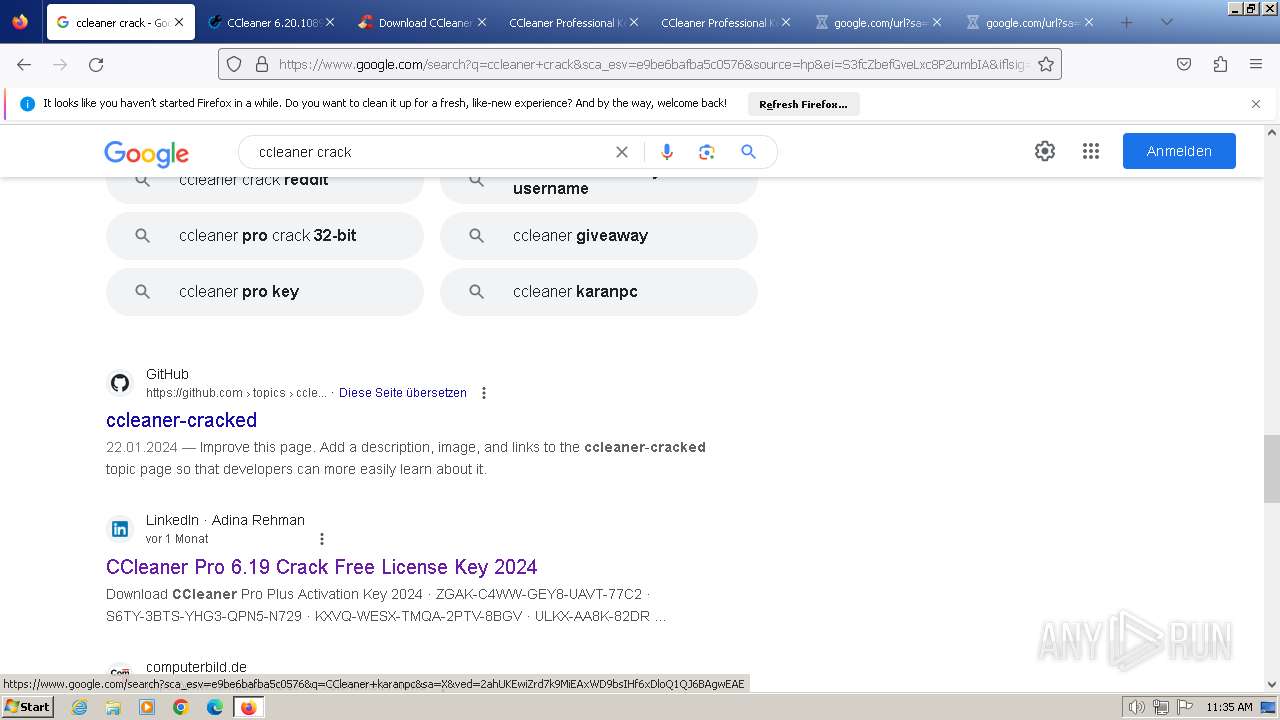Viewport: 1280px width, 720px height.
Task: Open Windows Explorer from taskbar
Action: [x=113, y=707]
